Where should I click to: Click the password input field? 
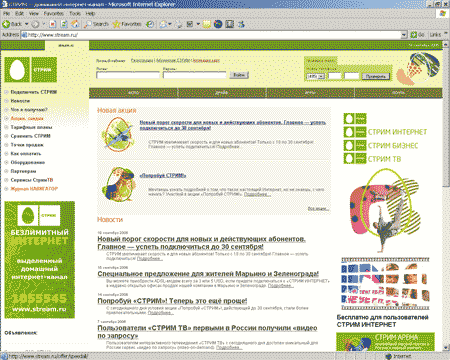point(195,75)
